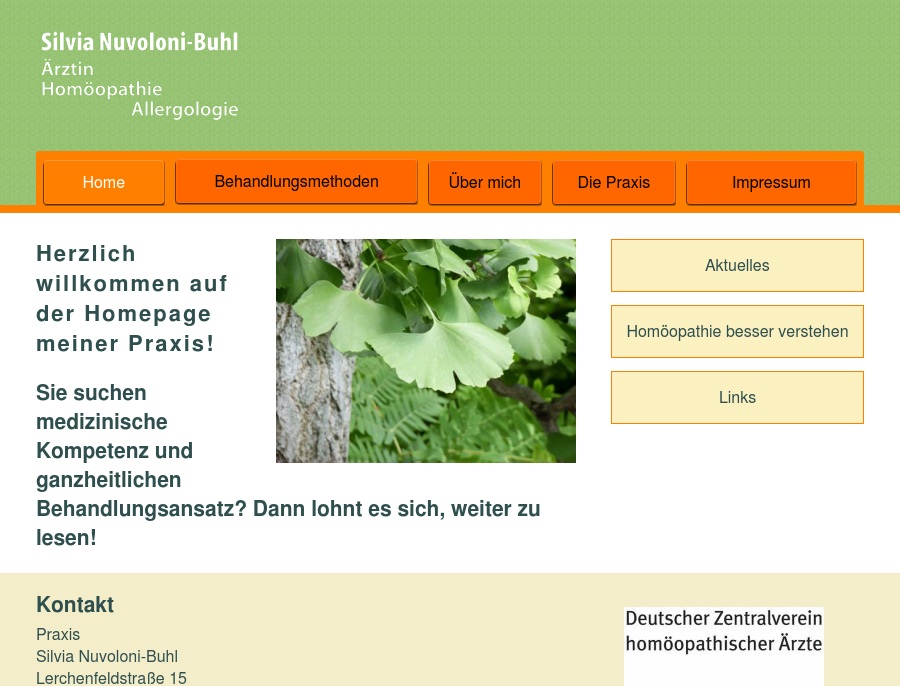The height and width of the screenshot is (686, 900).
Task: Go to the Home navigation tab
Action: click(x=104, y=182)
